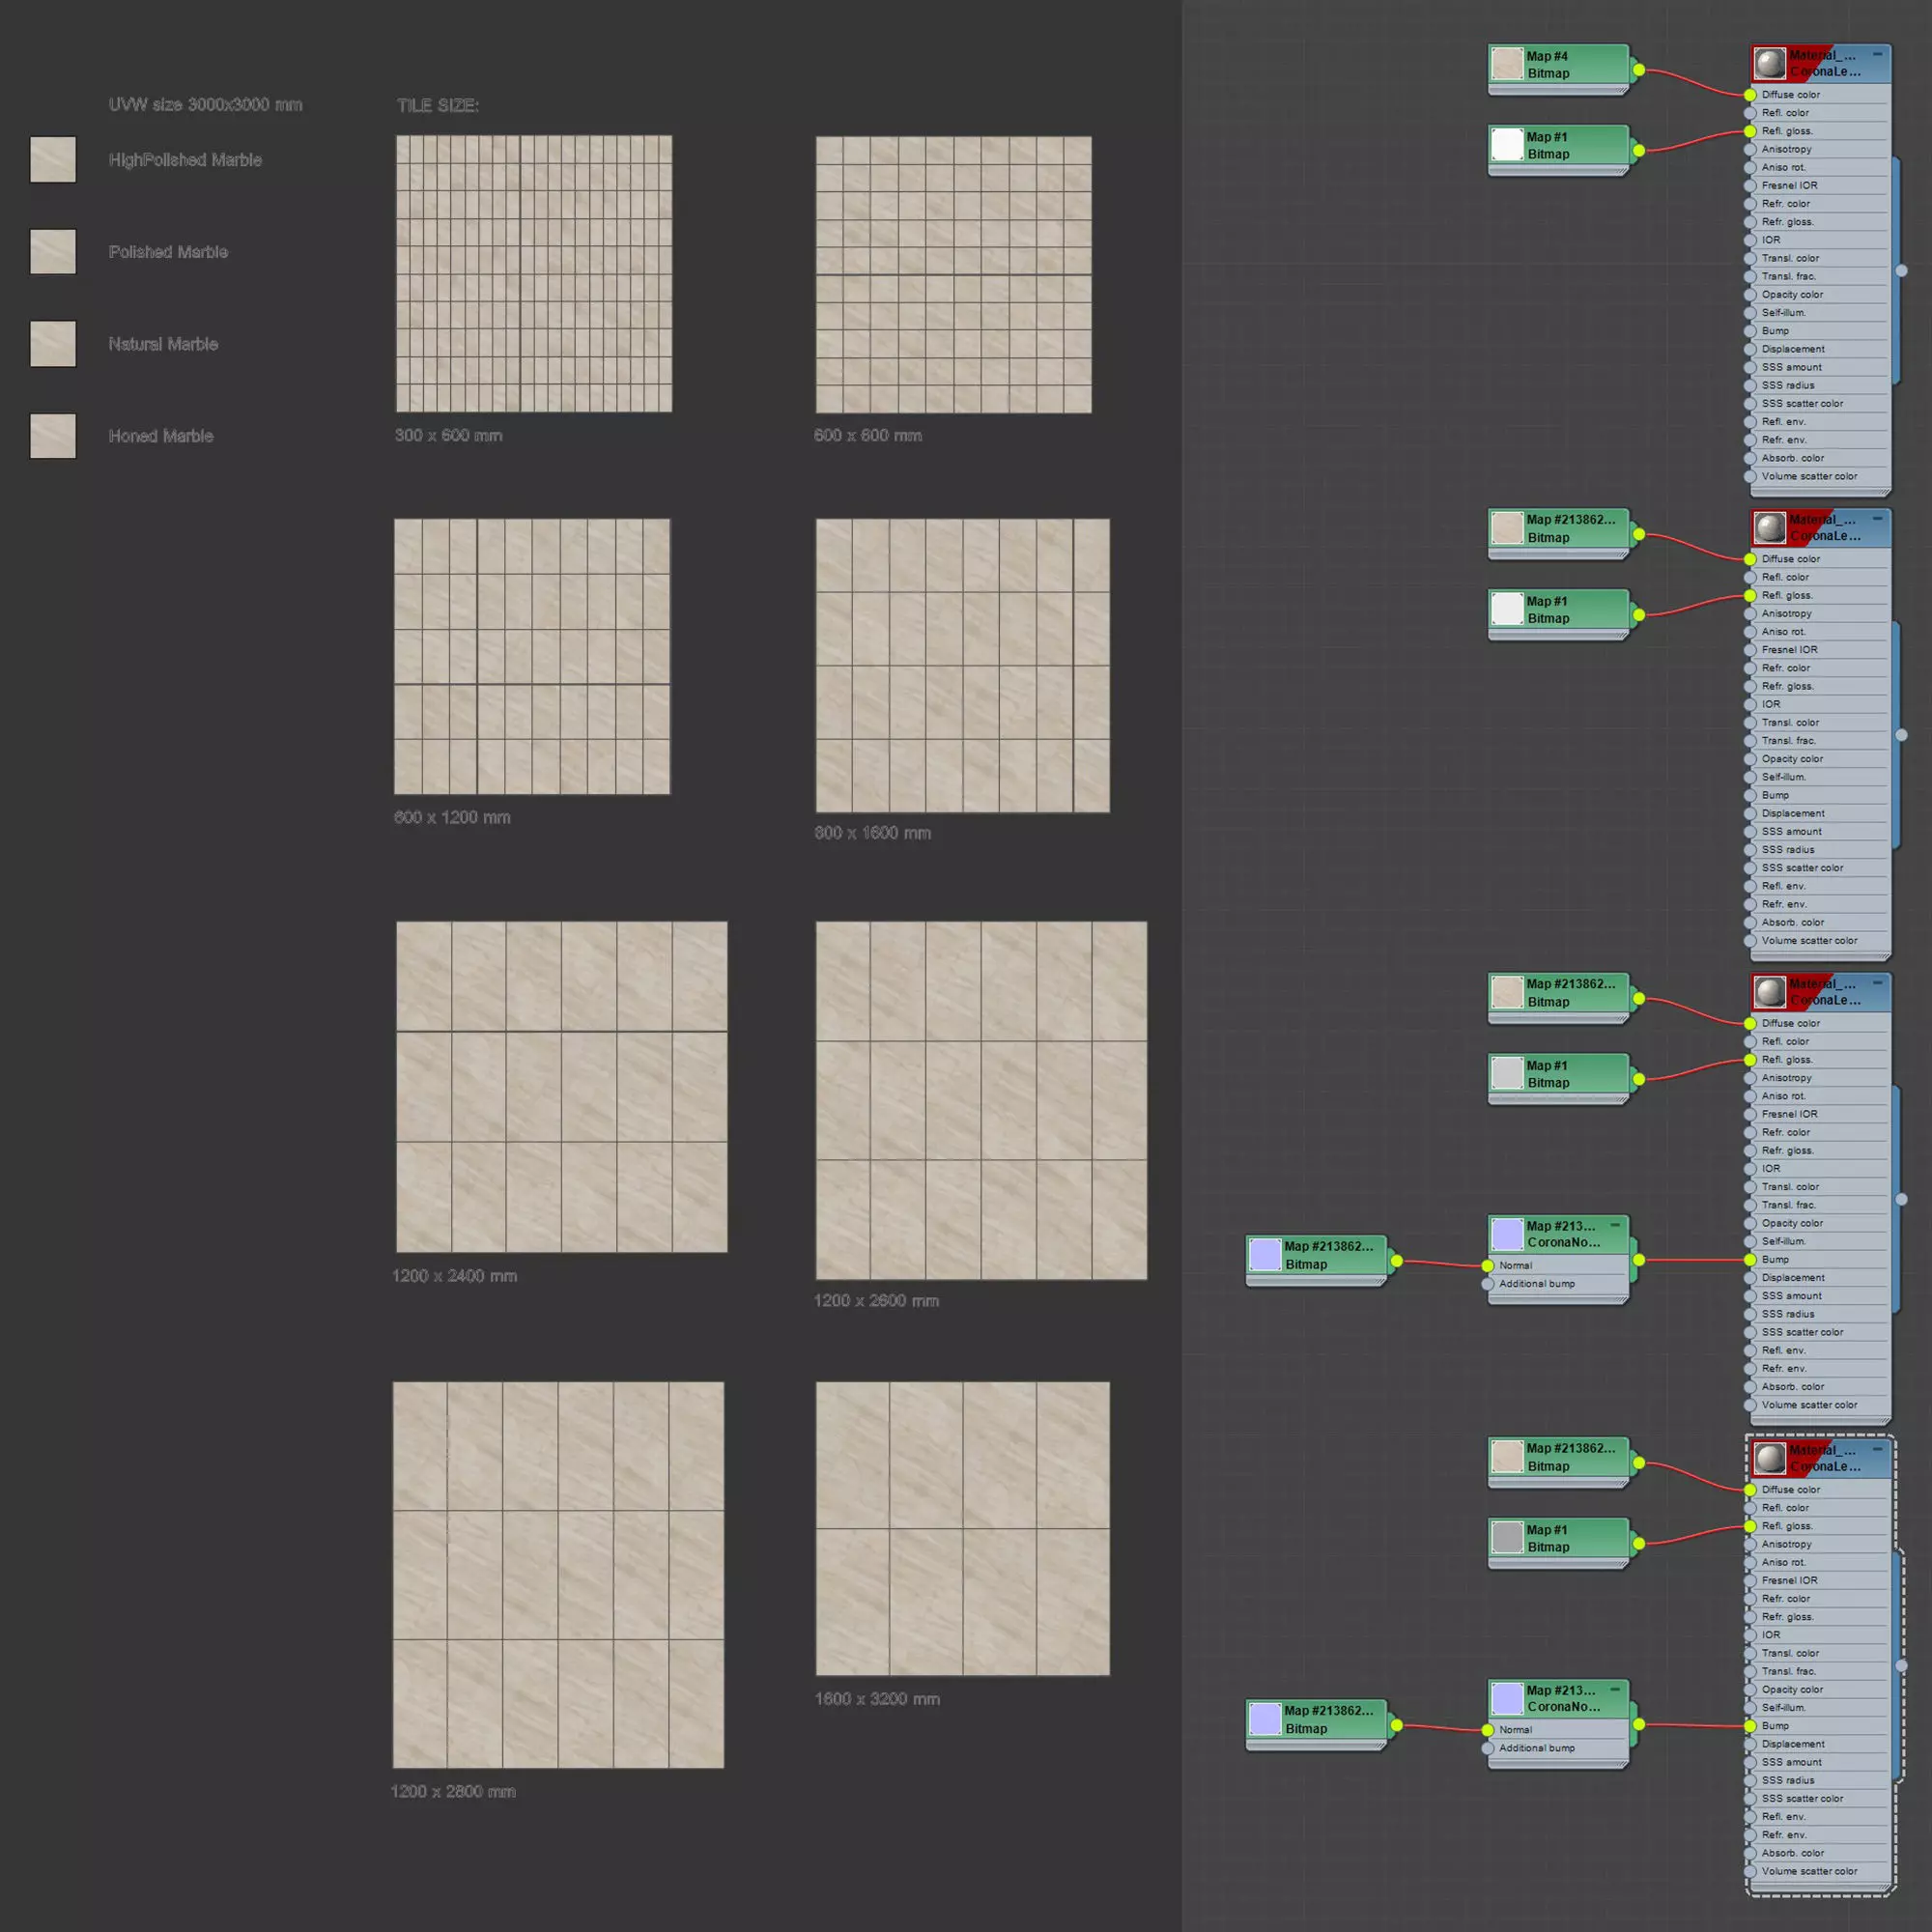Click Map #4 Bitmap node's yellow output socket
This screenshot has height=1932, width=1932.
[1639, 70]
